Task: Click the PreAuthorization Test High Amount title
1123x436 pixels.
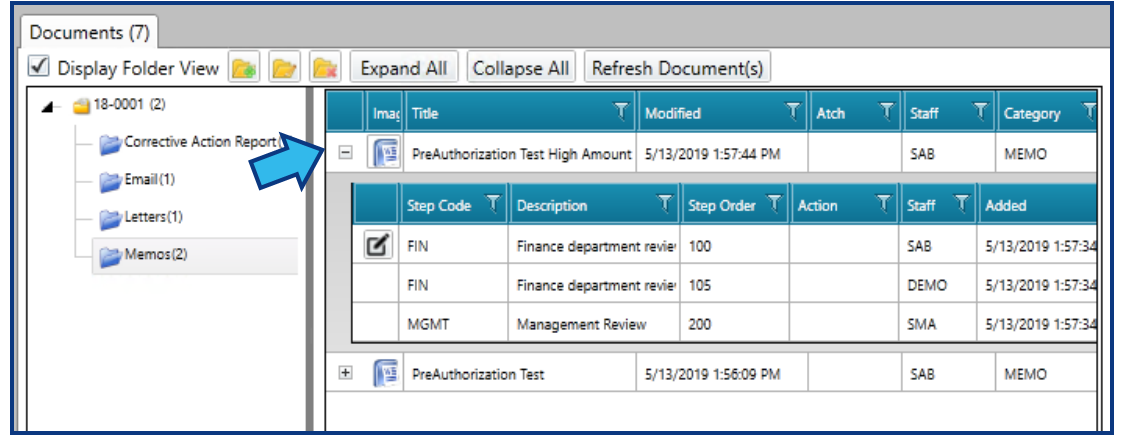Action: coord(521,154)
